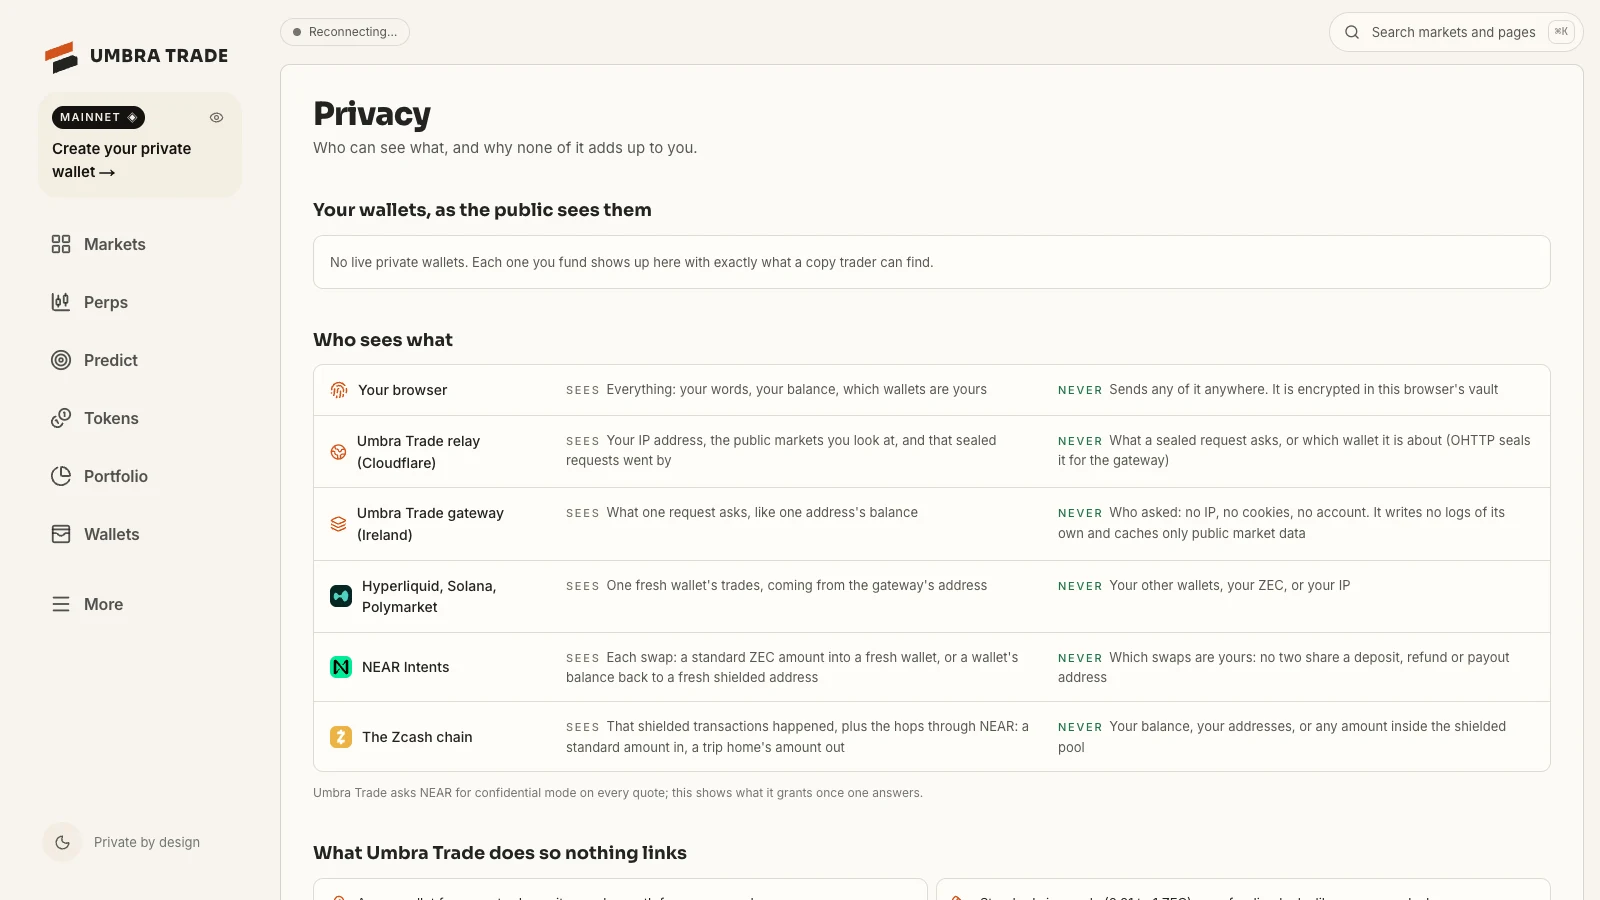The width and height of the screenshot is (1600, 900).
Task: Open the Wallets icon in sidebar
Action: (61, 534)
